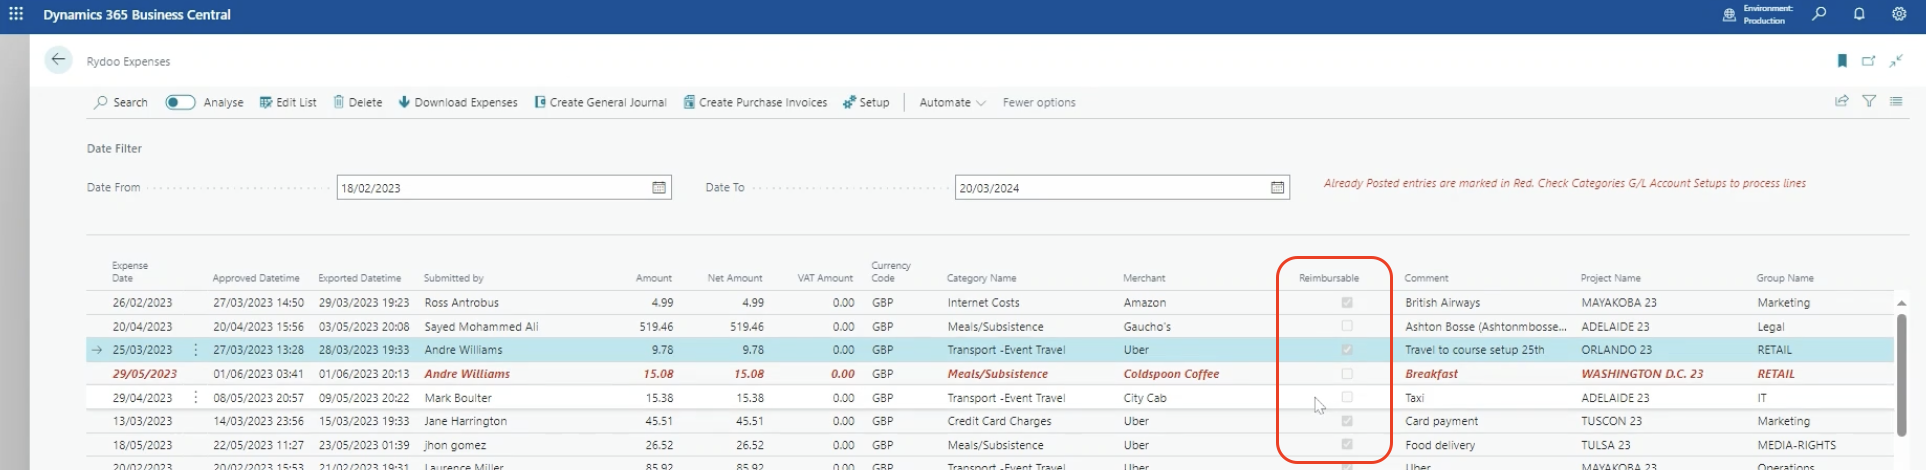
Task: Click Reimbursable column header
Action: (x=1329, y=278)
